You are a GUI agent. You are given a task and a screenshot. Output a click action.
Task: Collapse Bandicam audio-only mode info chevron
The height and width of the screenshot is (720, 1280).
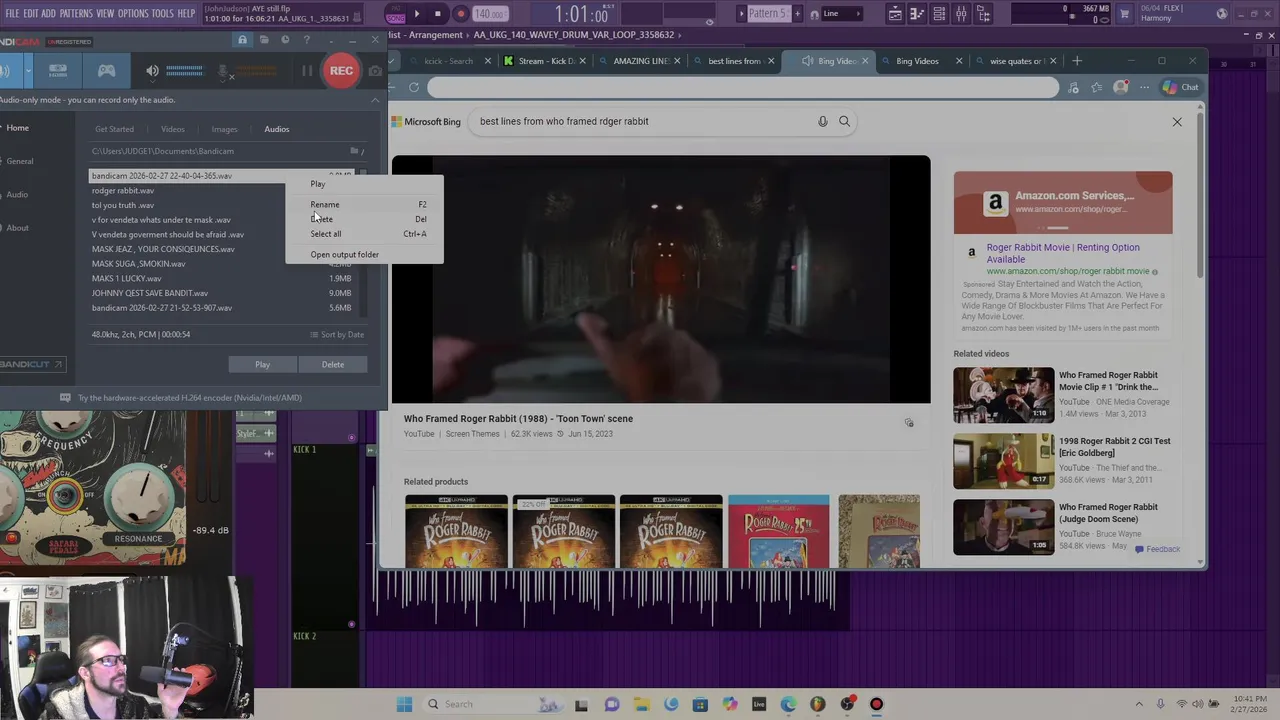375,99
